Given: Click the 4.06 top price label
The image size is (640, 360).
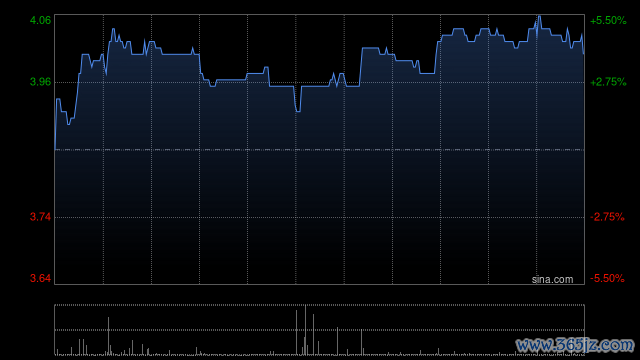Looking at the screenshot, I should [40, 20].
